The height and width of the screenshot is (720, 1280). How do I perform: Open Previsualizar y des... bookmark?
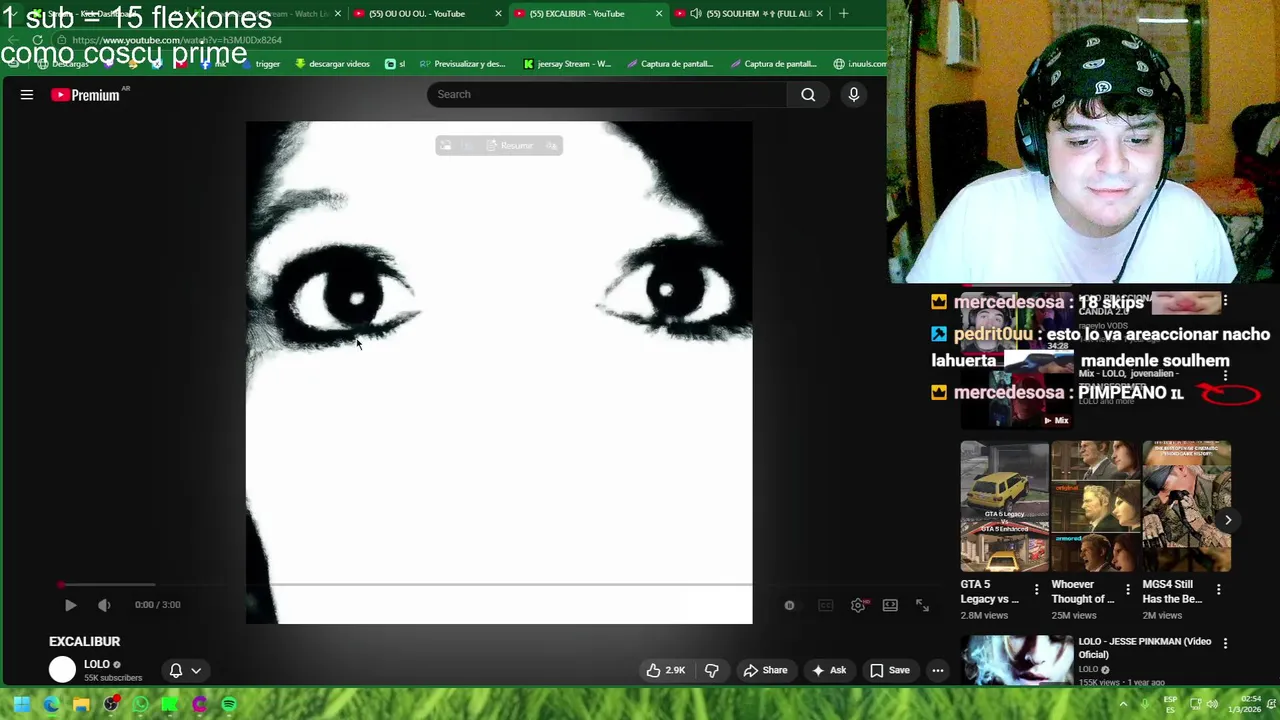coord(462,64)
